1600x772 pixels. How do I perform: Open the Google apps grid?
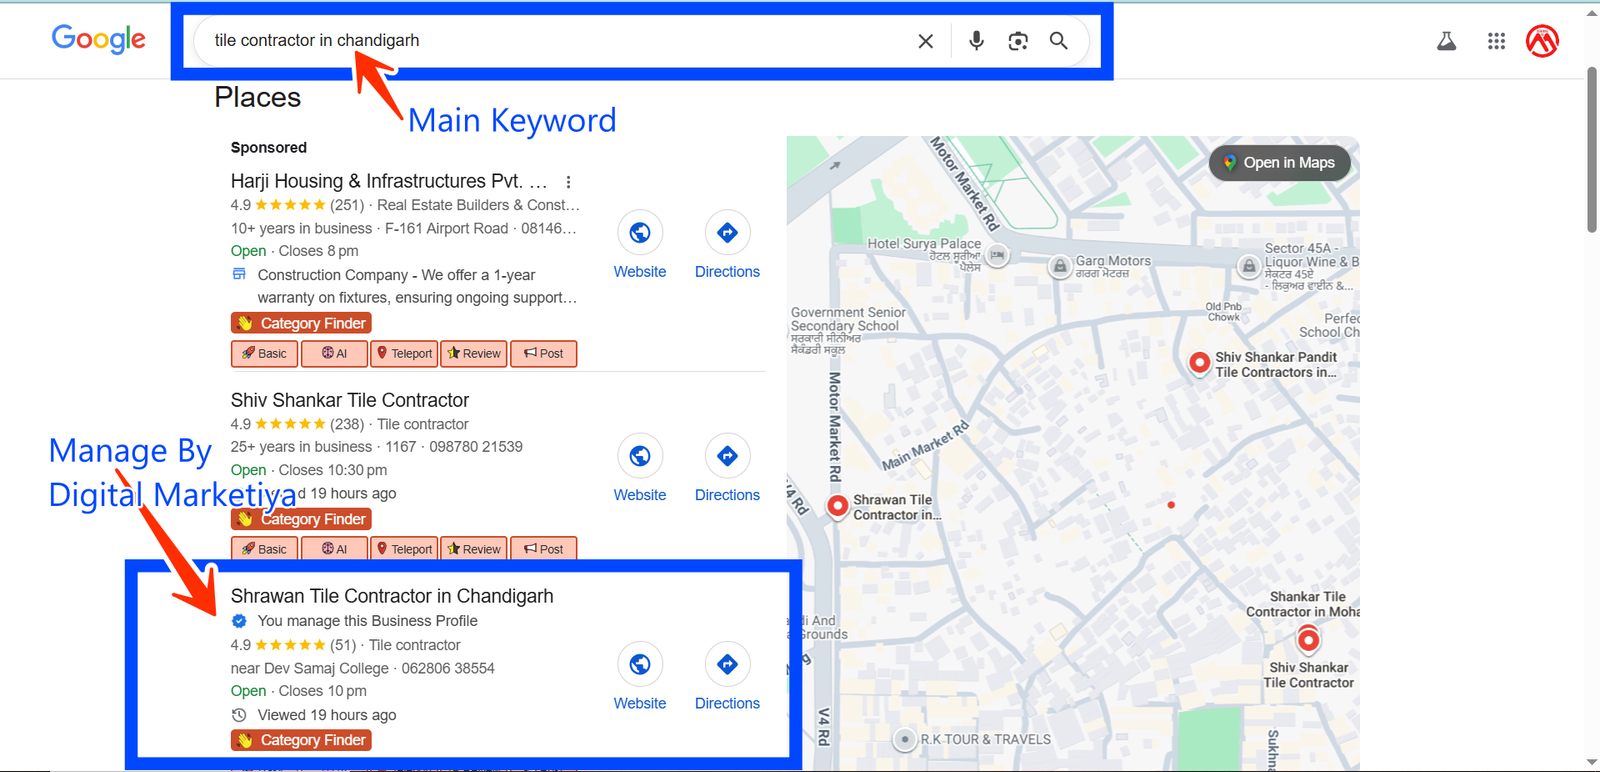point(1496,41)
